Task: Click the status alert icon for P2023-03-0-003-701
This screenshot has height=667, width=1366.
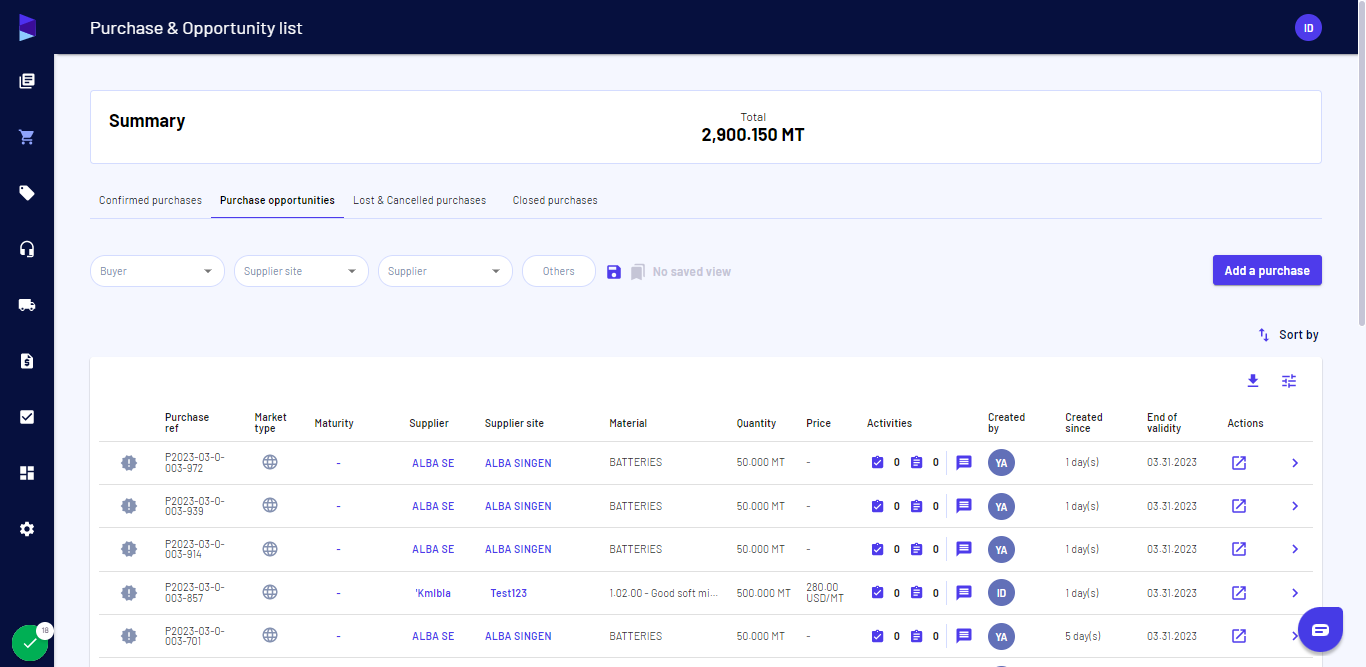Action: [x=129, y=636]
